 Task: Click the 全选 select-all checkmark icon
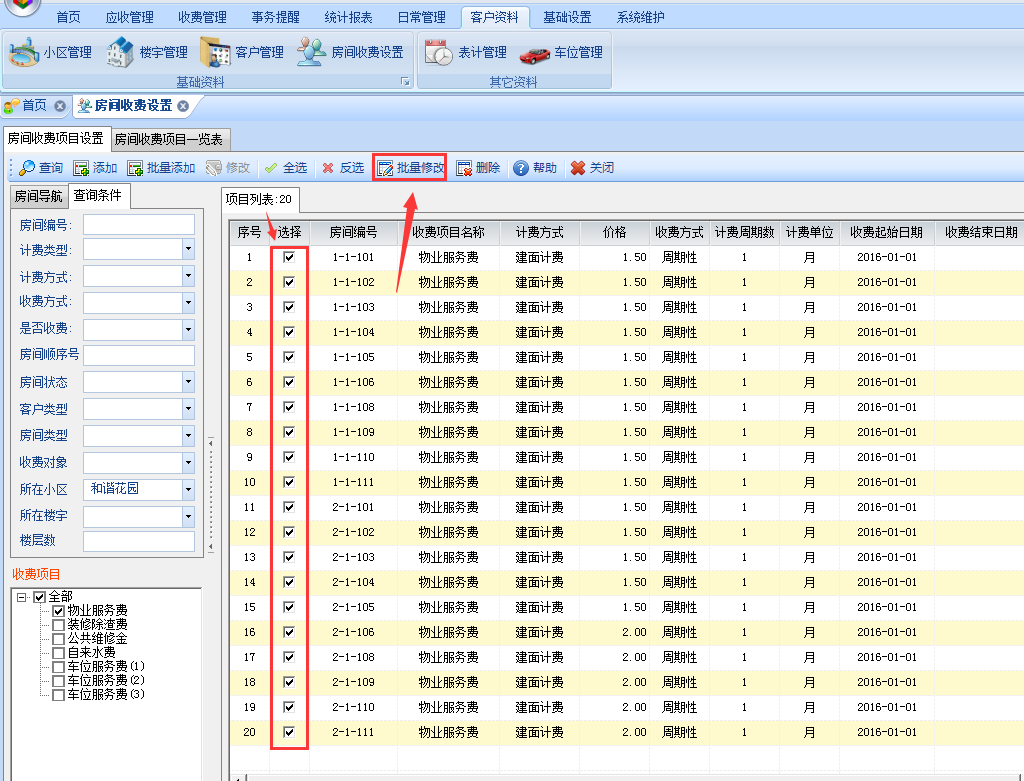271,168
